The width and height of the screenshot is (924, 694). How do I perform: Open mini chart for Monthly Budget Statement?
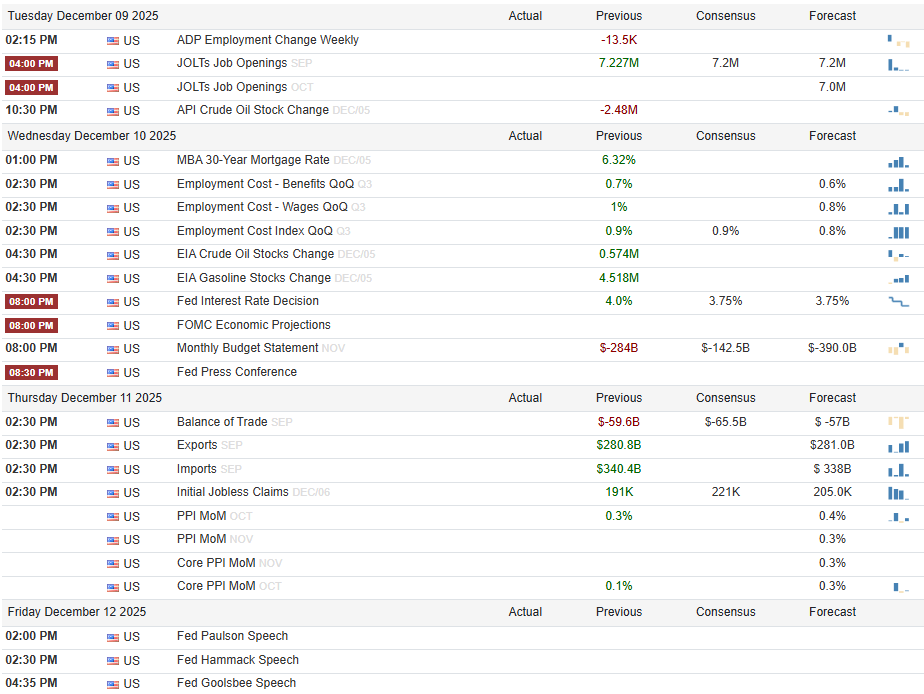coord(898,349)
